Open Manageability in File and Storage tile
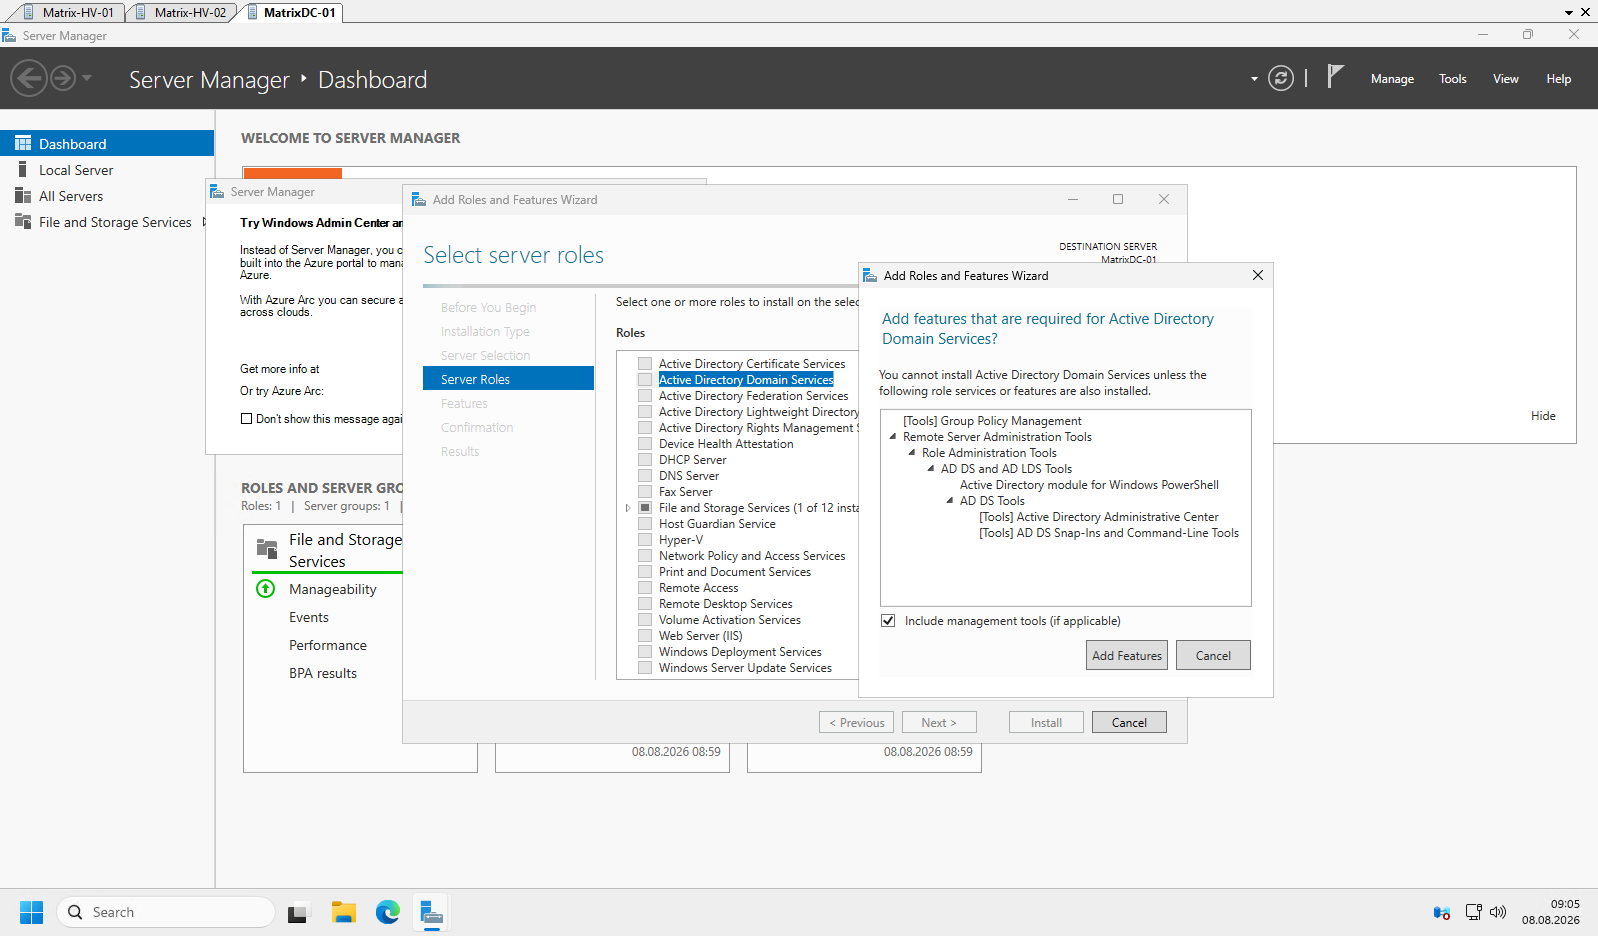 pos(333,589)
